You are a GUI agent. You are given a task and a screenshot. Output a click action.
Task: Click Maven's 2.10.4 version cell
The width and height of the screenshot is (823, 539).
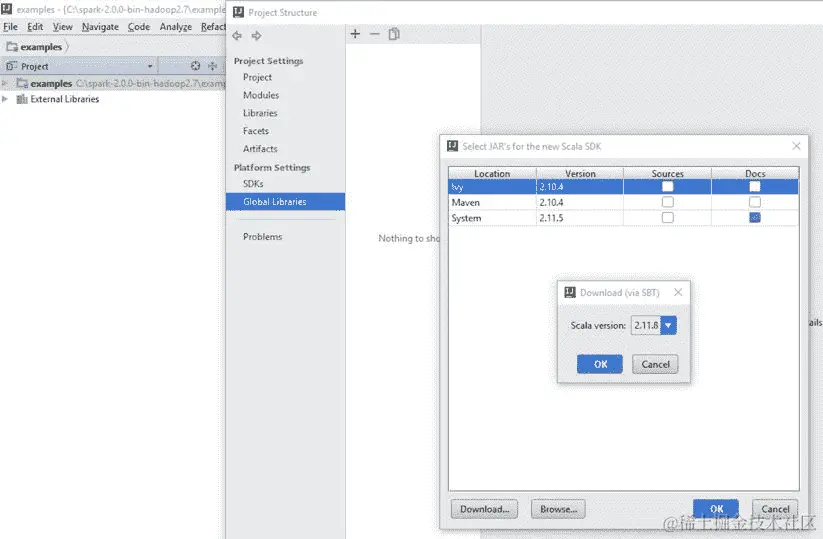pos(580,202)
